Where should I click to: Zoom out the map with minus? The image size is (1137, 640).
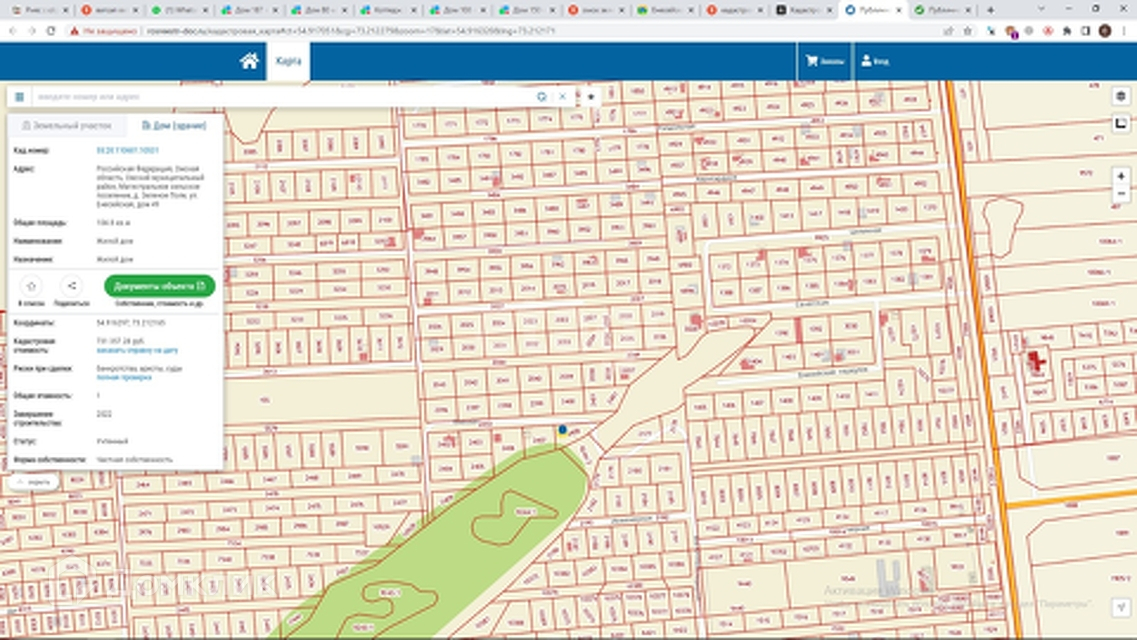pos(1121,194)
